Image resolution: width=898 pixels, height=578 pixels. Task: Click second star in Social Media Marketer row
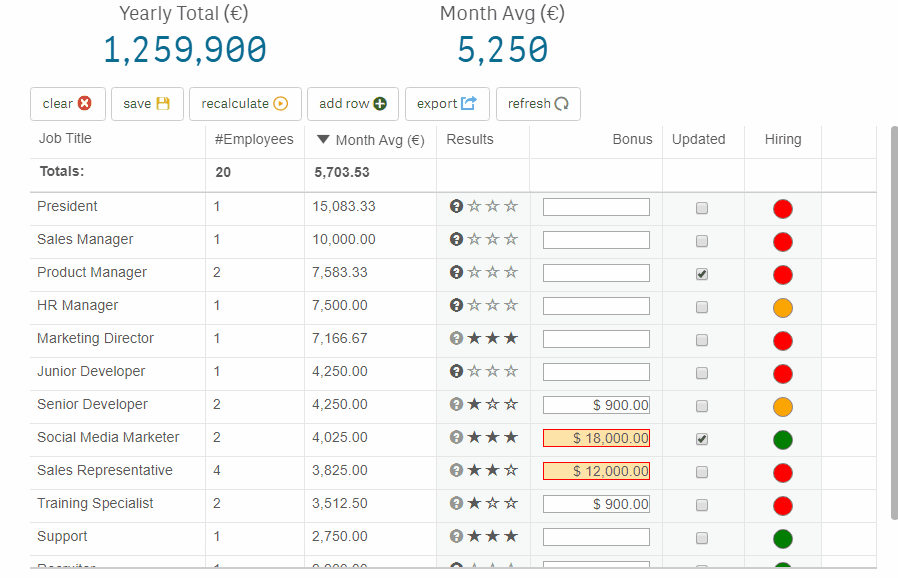493,438
